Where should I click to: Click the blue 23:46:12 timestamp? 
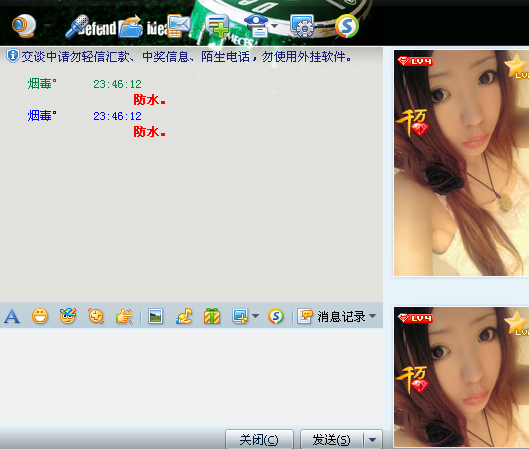[x=117, y=116]
